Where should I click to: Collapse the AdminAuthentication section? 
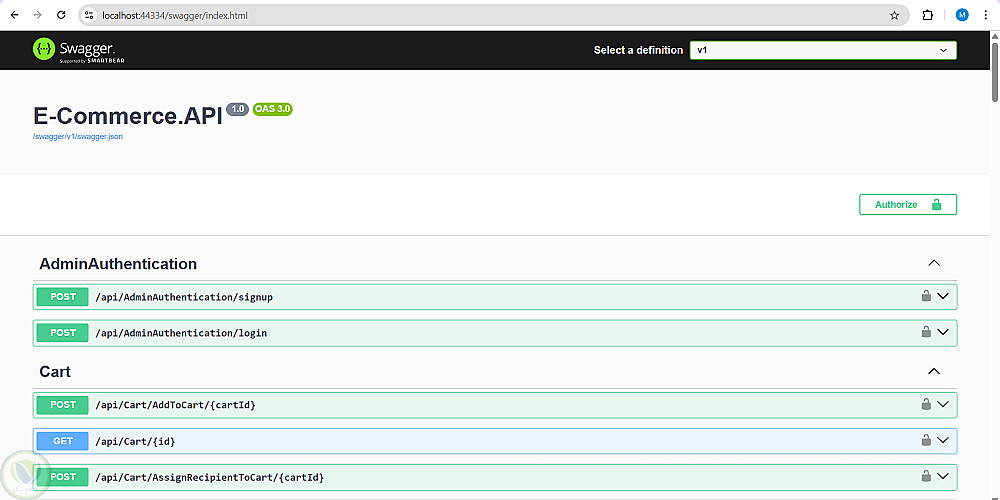[934, 264]
